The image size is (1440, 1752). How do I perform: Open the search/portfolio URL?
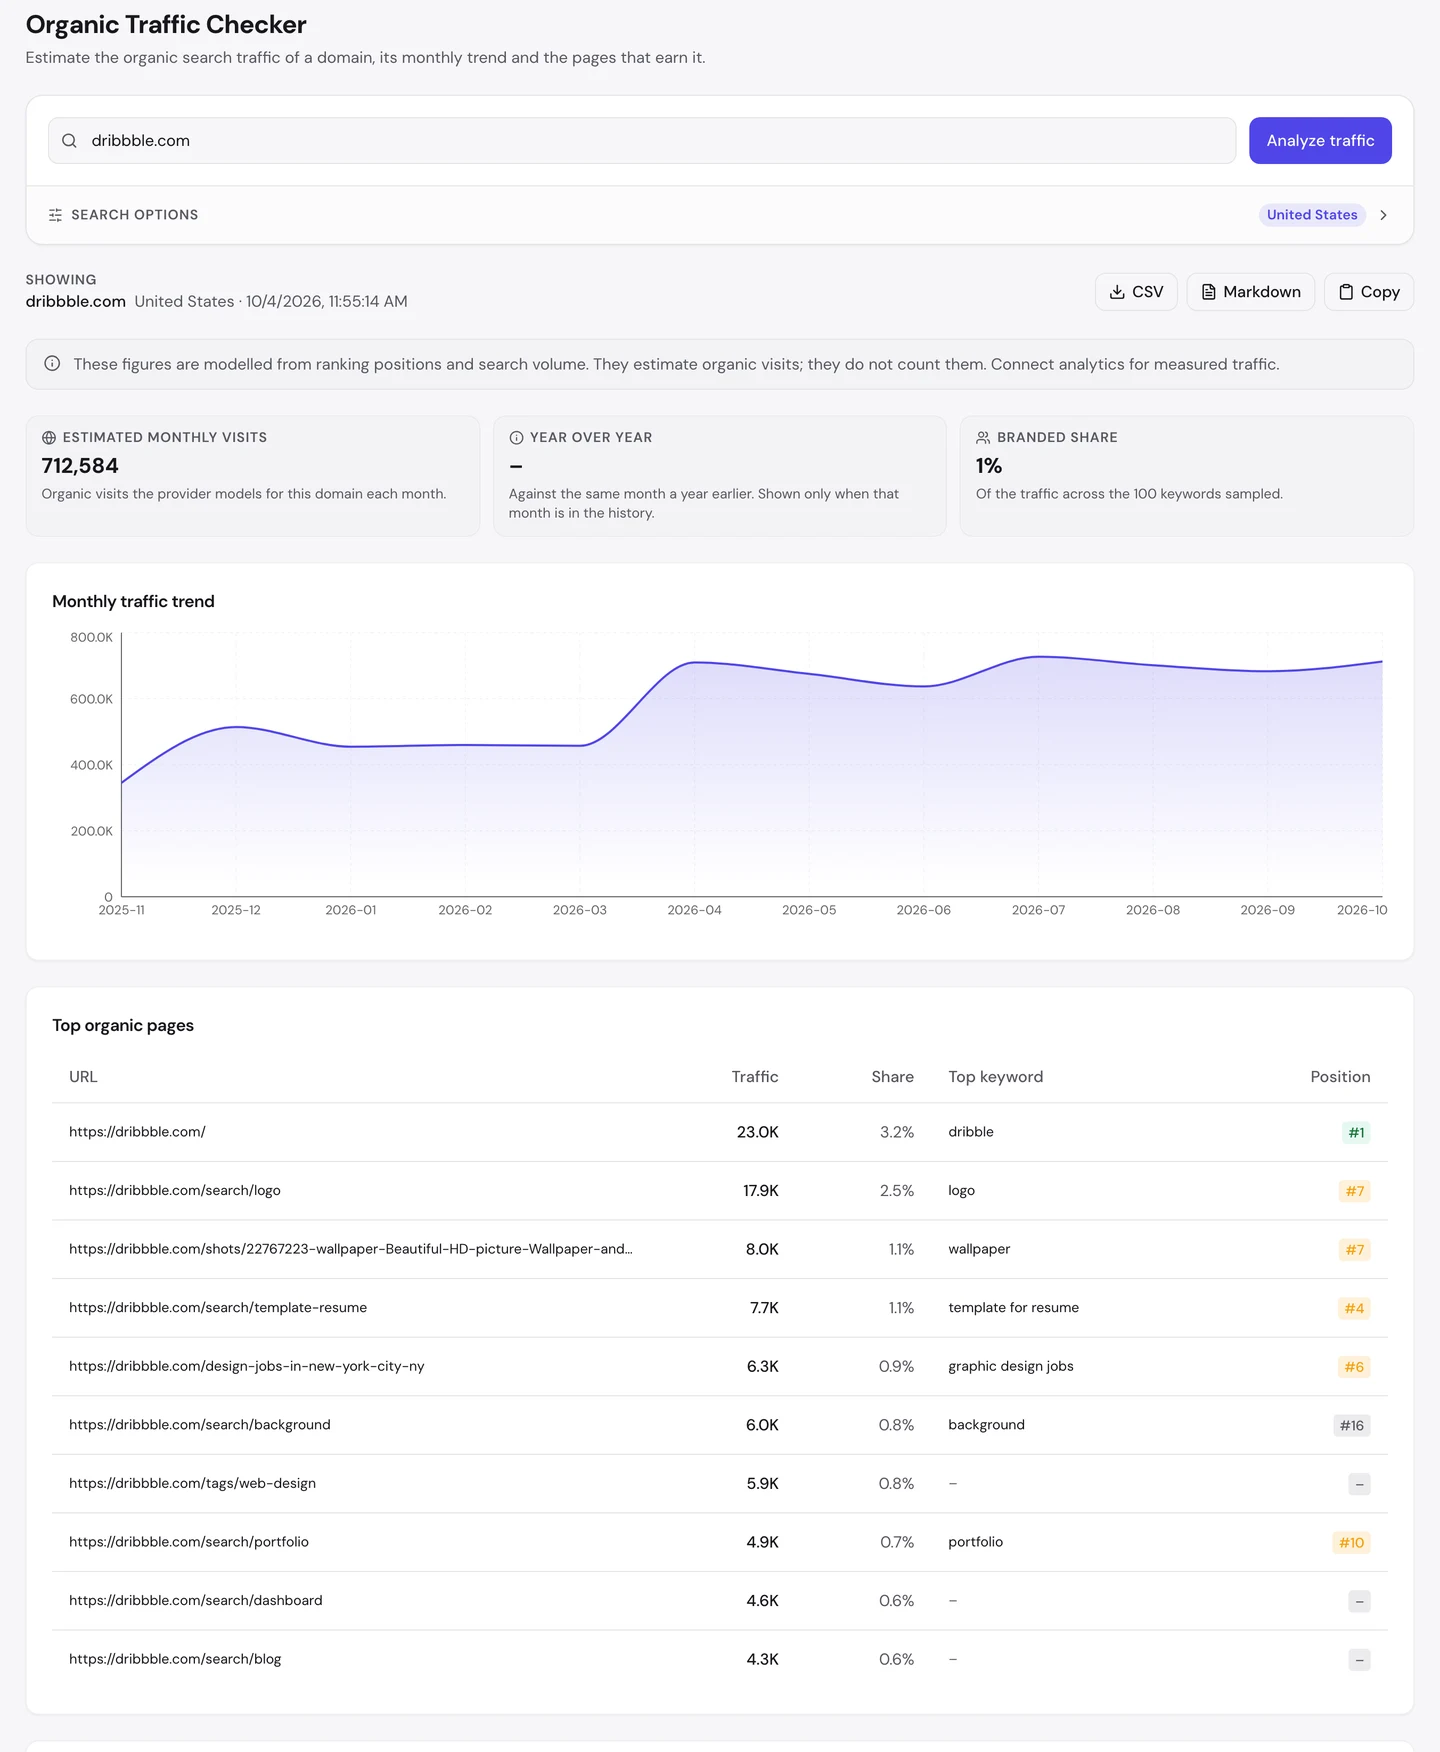(189, 1542)
